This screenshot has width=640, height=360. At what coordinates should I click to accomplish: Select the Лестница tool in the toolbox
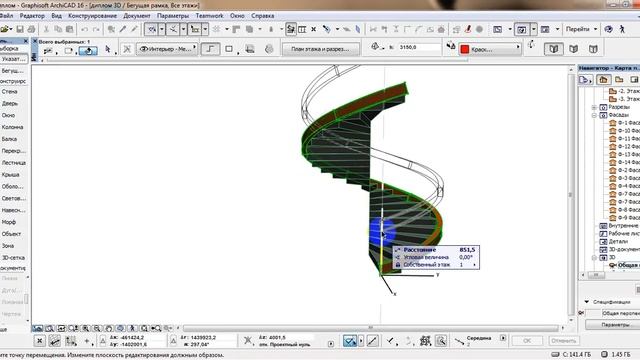coord(13,163)
